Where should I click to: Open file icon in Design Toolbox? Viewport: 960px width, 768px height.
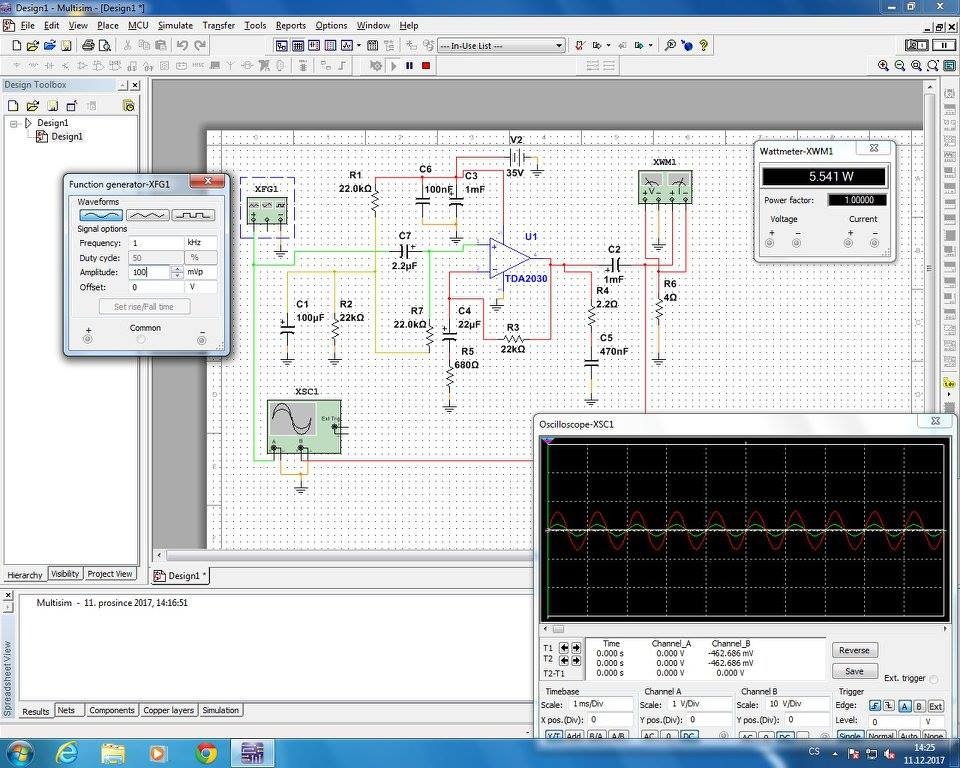point(32,105)
